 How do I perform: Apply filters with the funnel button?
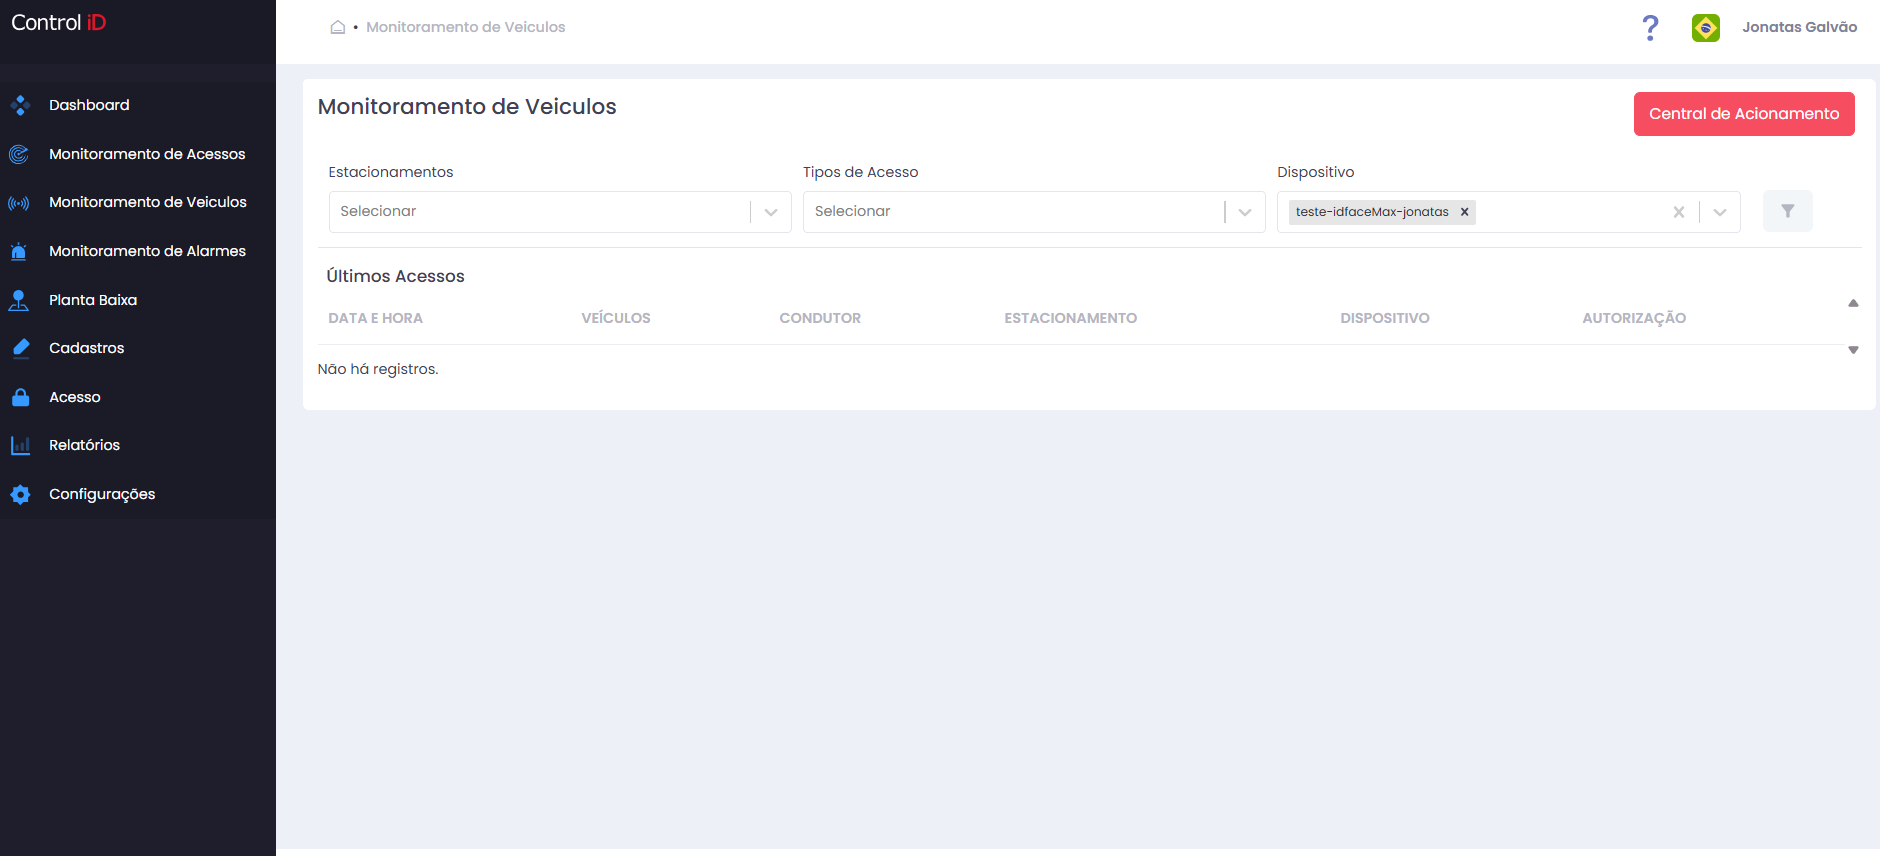click(x=1788, y=211)
